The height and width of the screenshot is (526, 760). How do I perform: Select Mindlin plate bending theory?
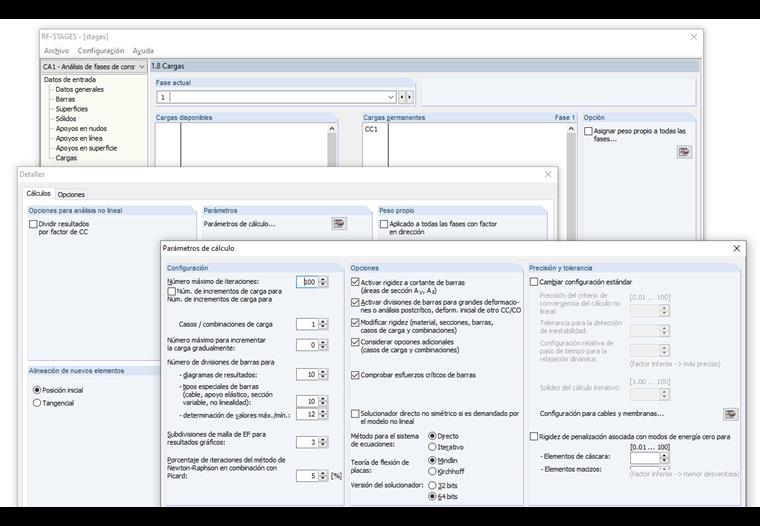pos(432,460)
